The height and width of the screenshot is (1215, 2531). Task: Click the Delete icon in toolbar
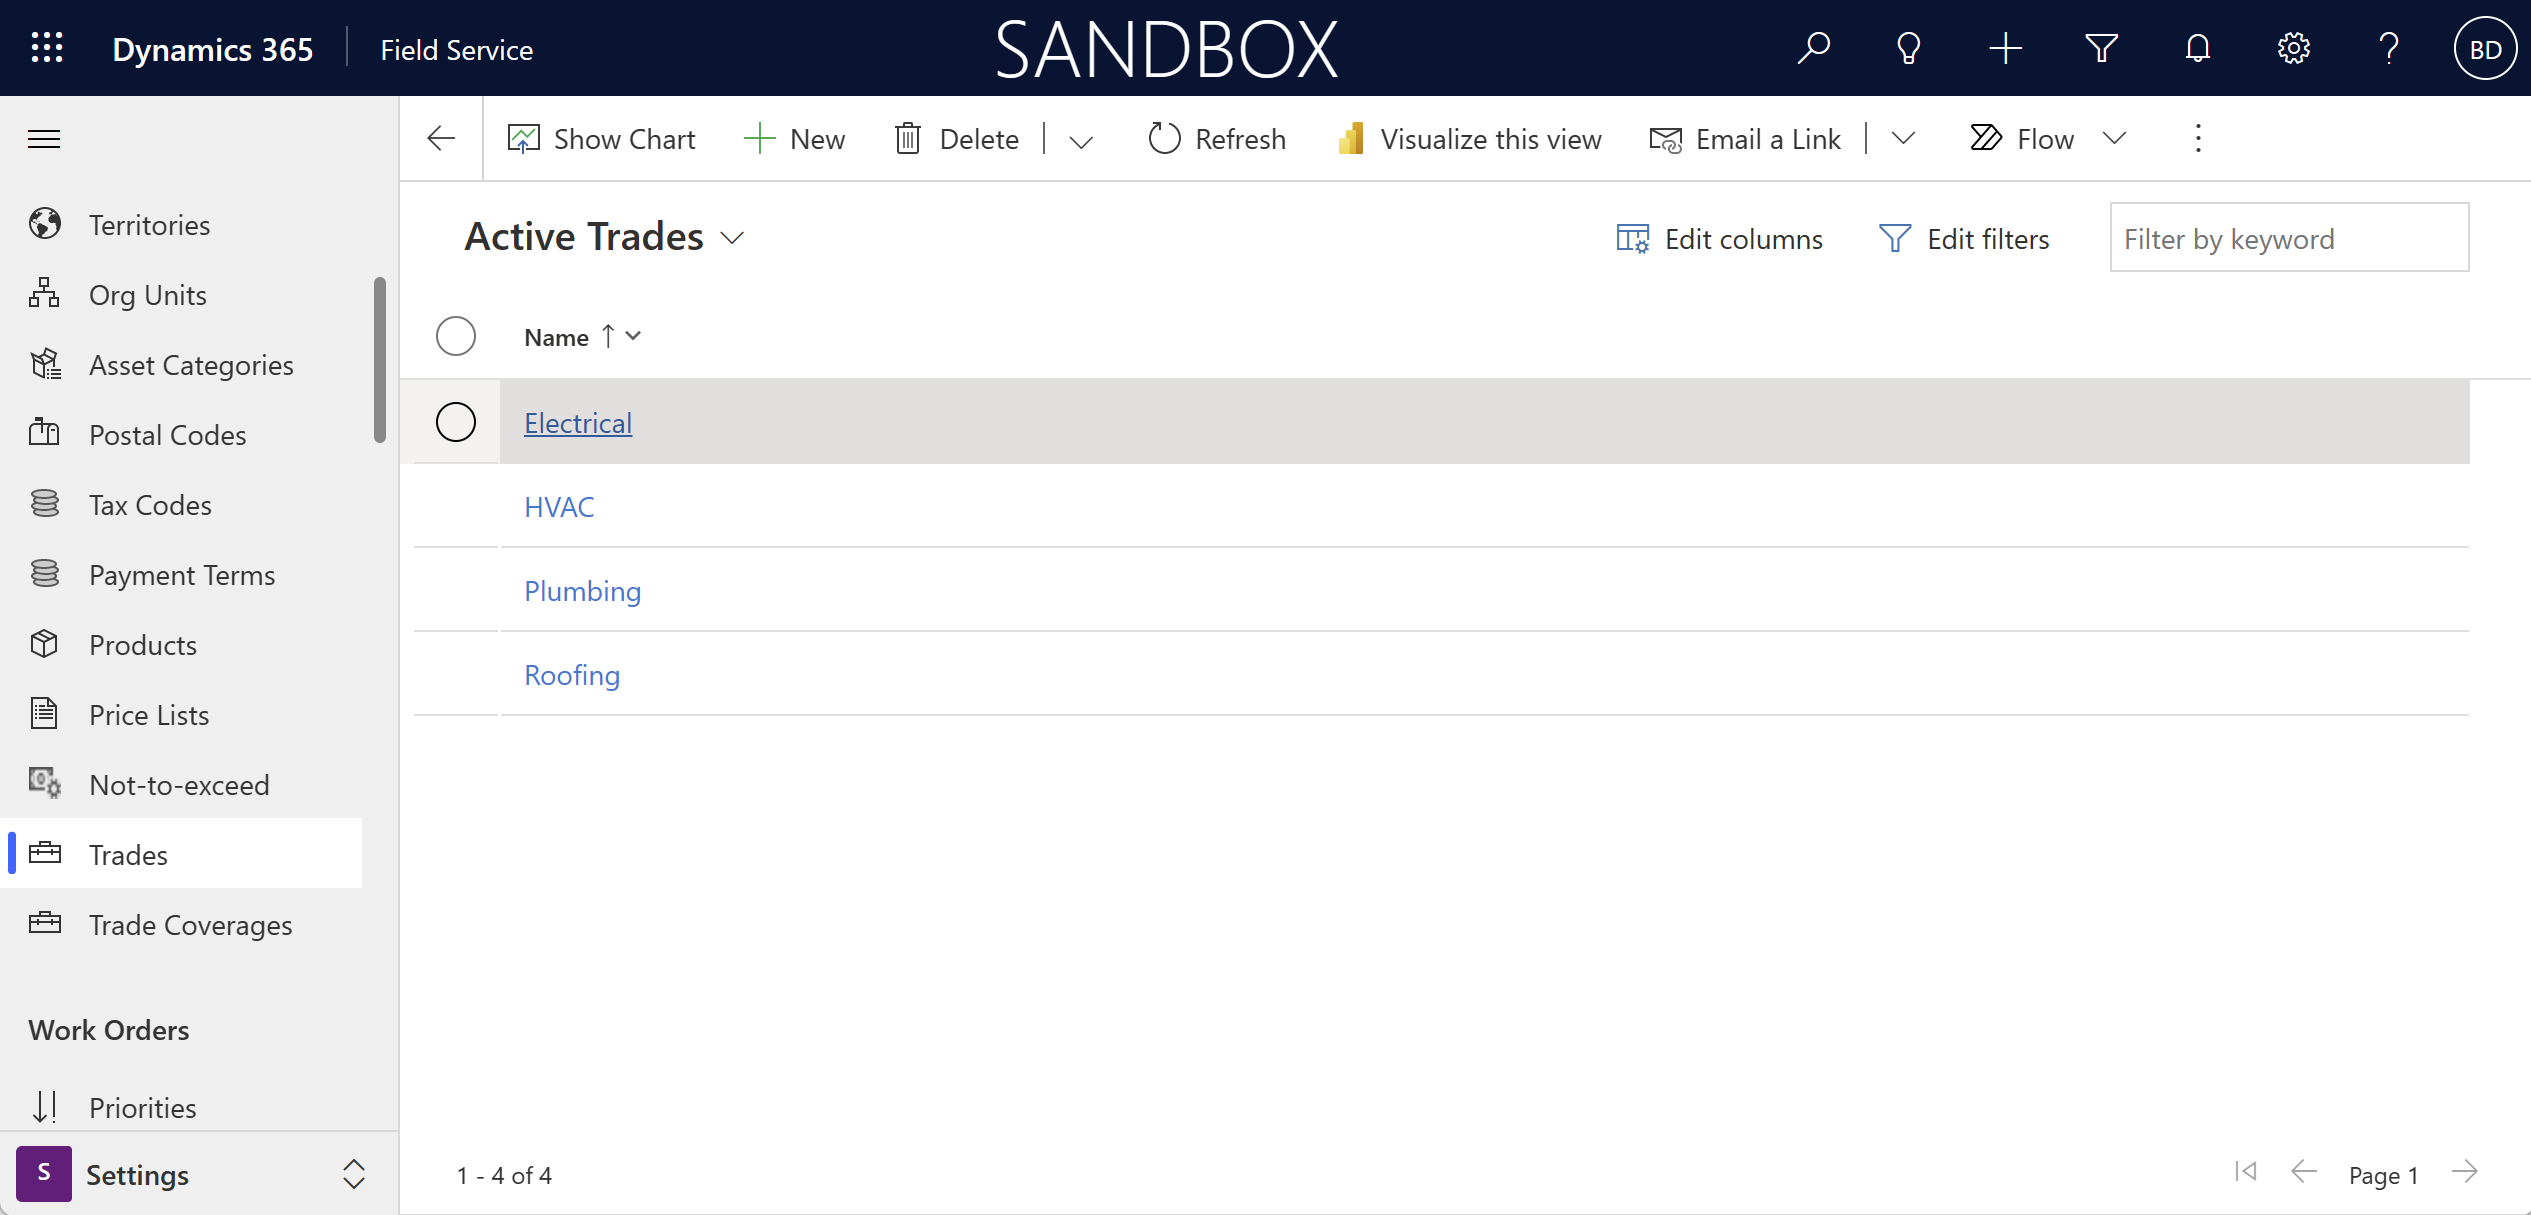910,137
